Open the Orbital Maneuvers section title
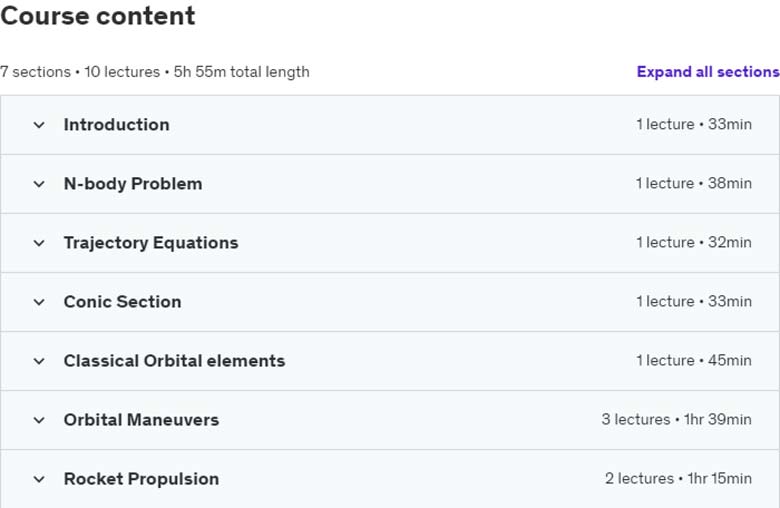Screen dimensions: 780x508 141,420
